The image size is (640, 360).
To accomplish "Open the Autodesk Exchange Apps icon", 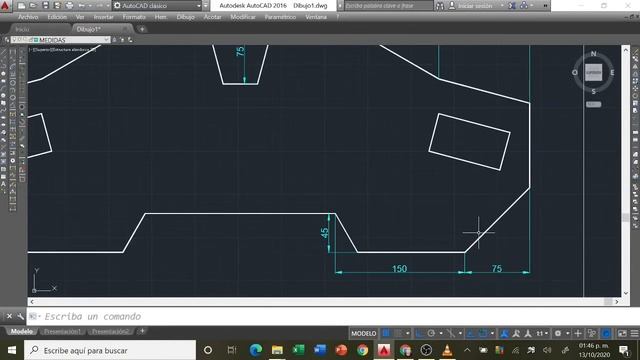I will (x=512, y=6).
